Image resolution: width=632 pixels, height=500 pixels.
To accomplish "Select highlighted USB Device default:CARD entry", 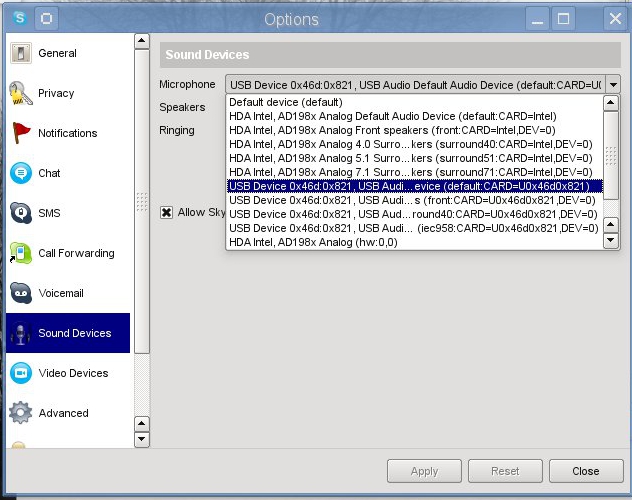I will [415, 186].
